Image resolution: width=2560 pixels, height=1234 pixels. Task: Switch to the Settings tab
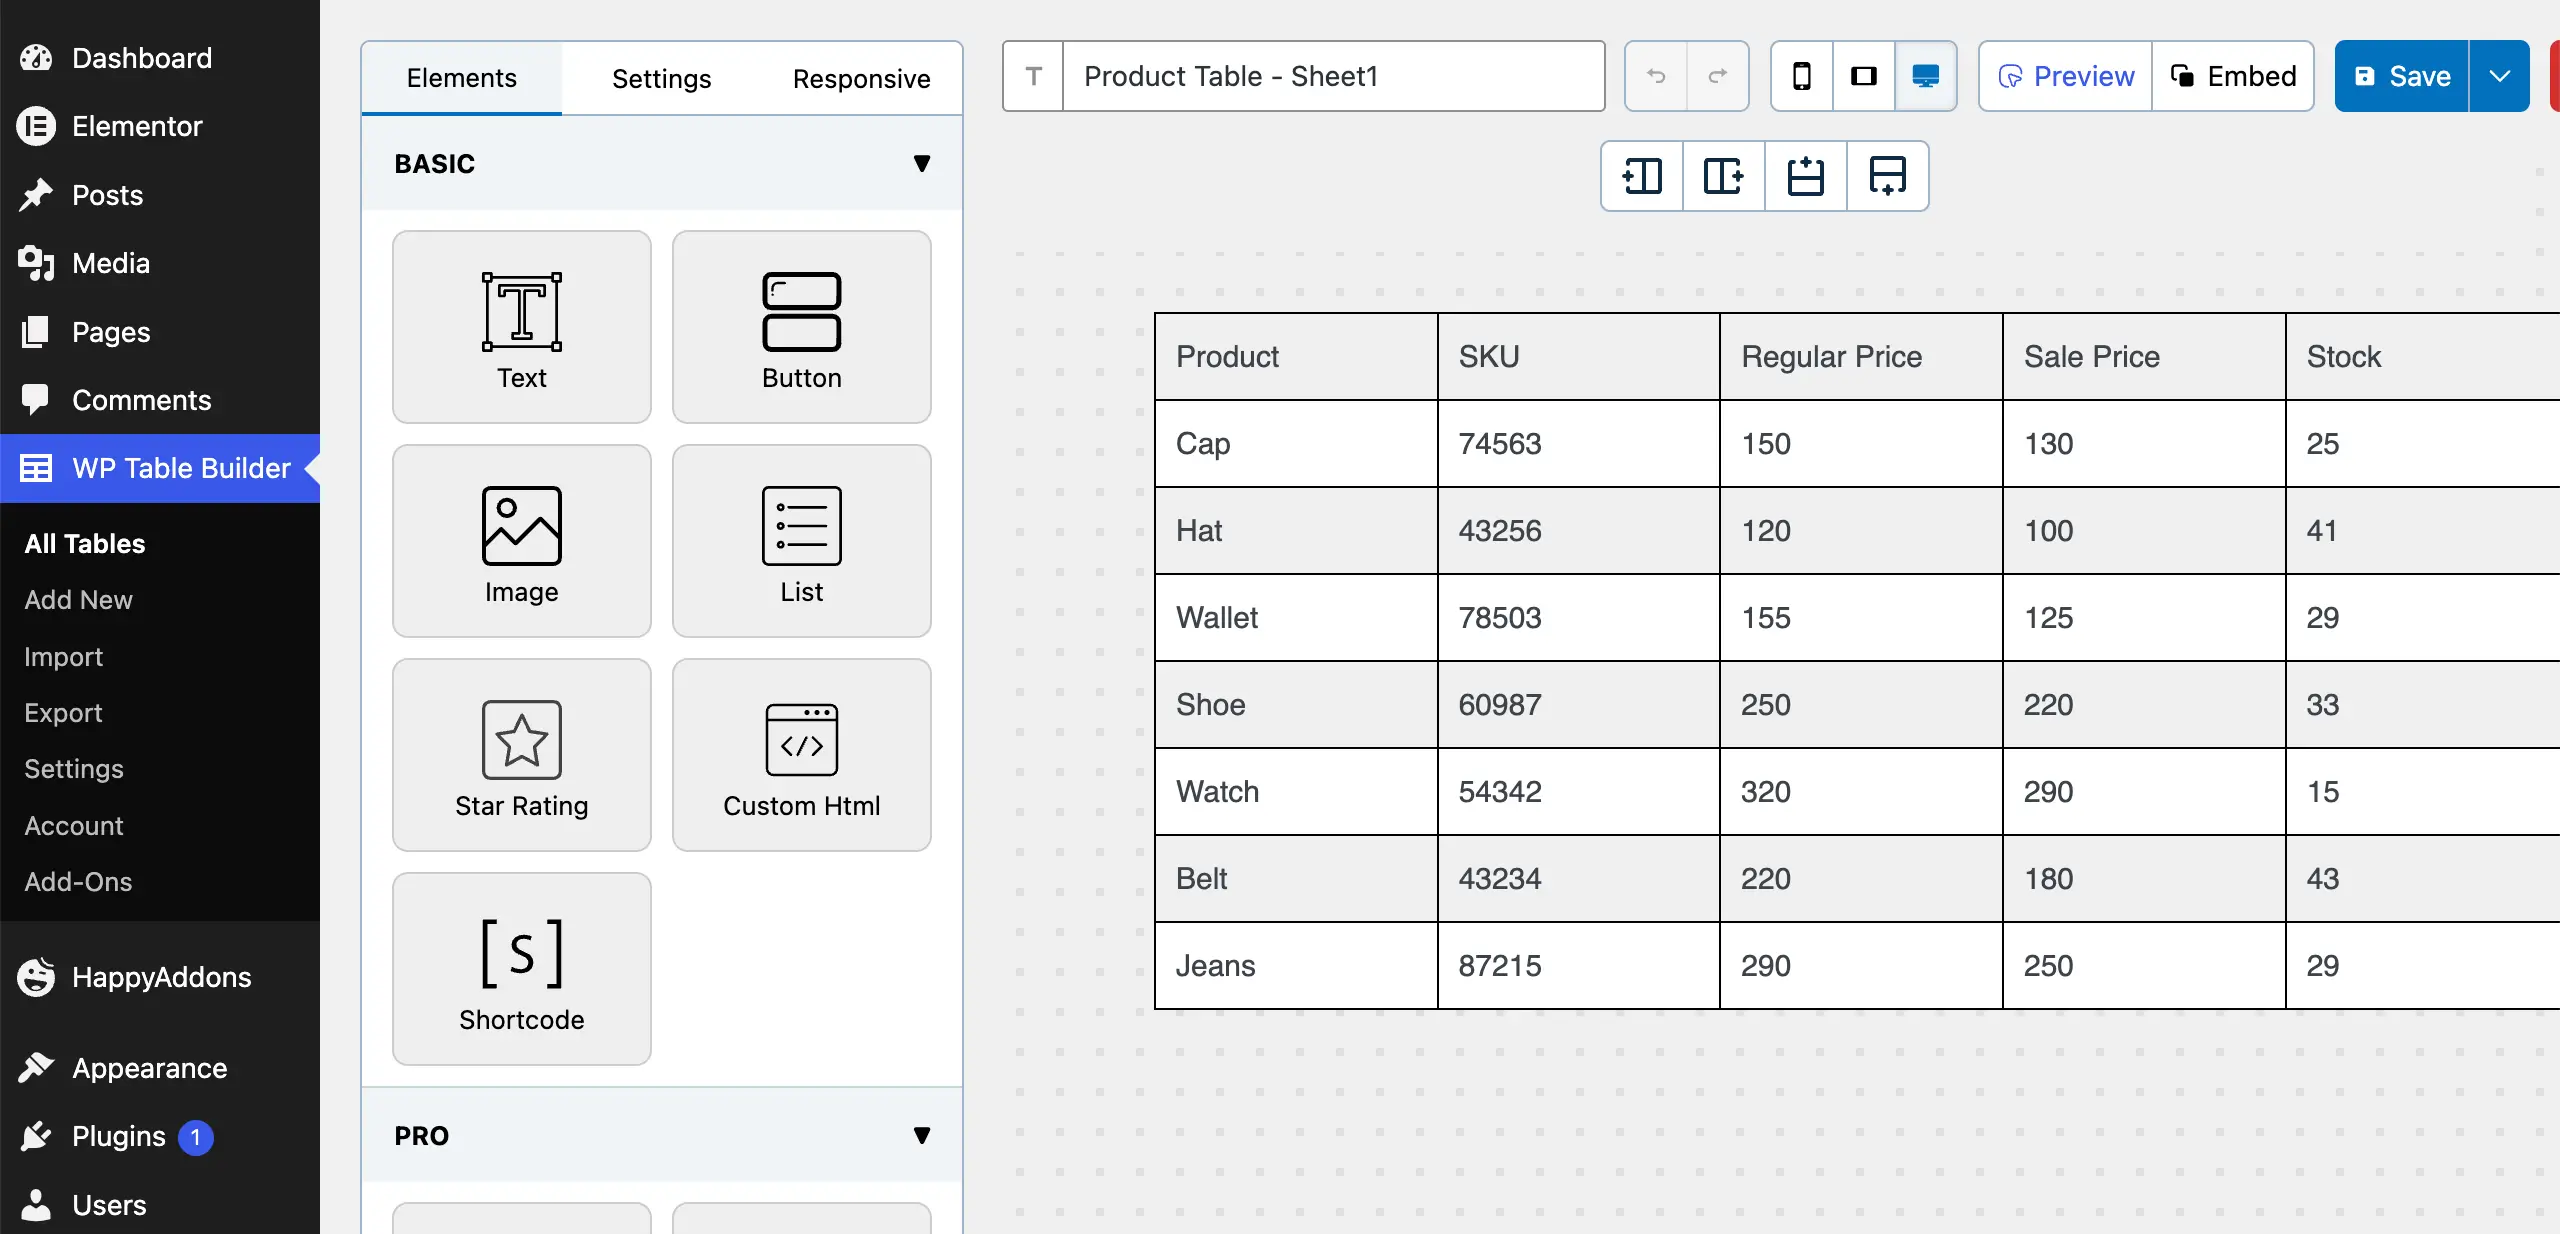point(660,78)
